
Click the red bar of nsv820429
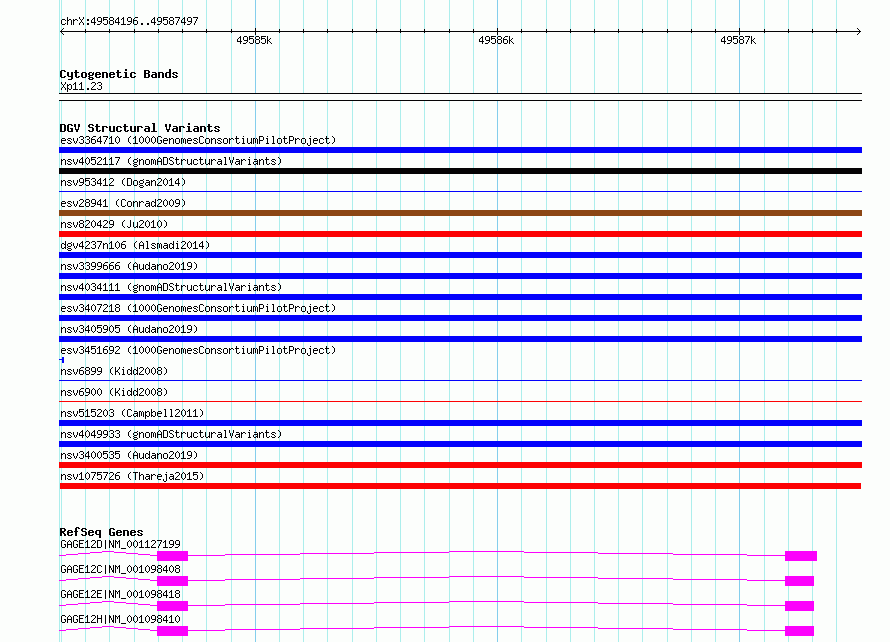pos(460,234)
